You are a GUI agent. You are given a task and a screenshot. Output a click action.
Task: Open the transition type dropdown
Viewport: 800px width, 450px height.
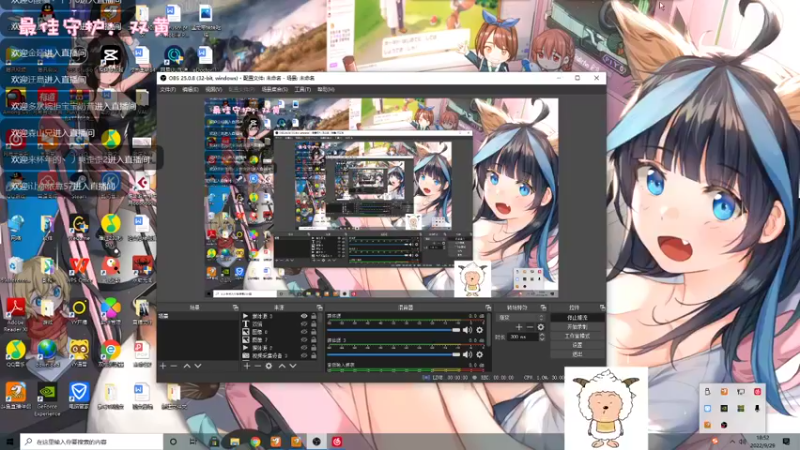click(x=520, y=317)
